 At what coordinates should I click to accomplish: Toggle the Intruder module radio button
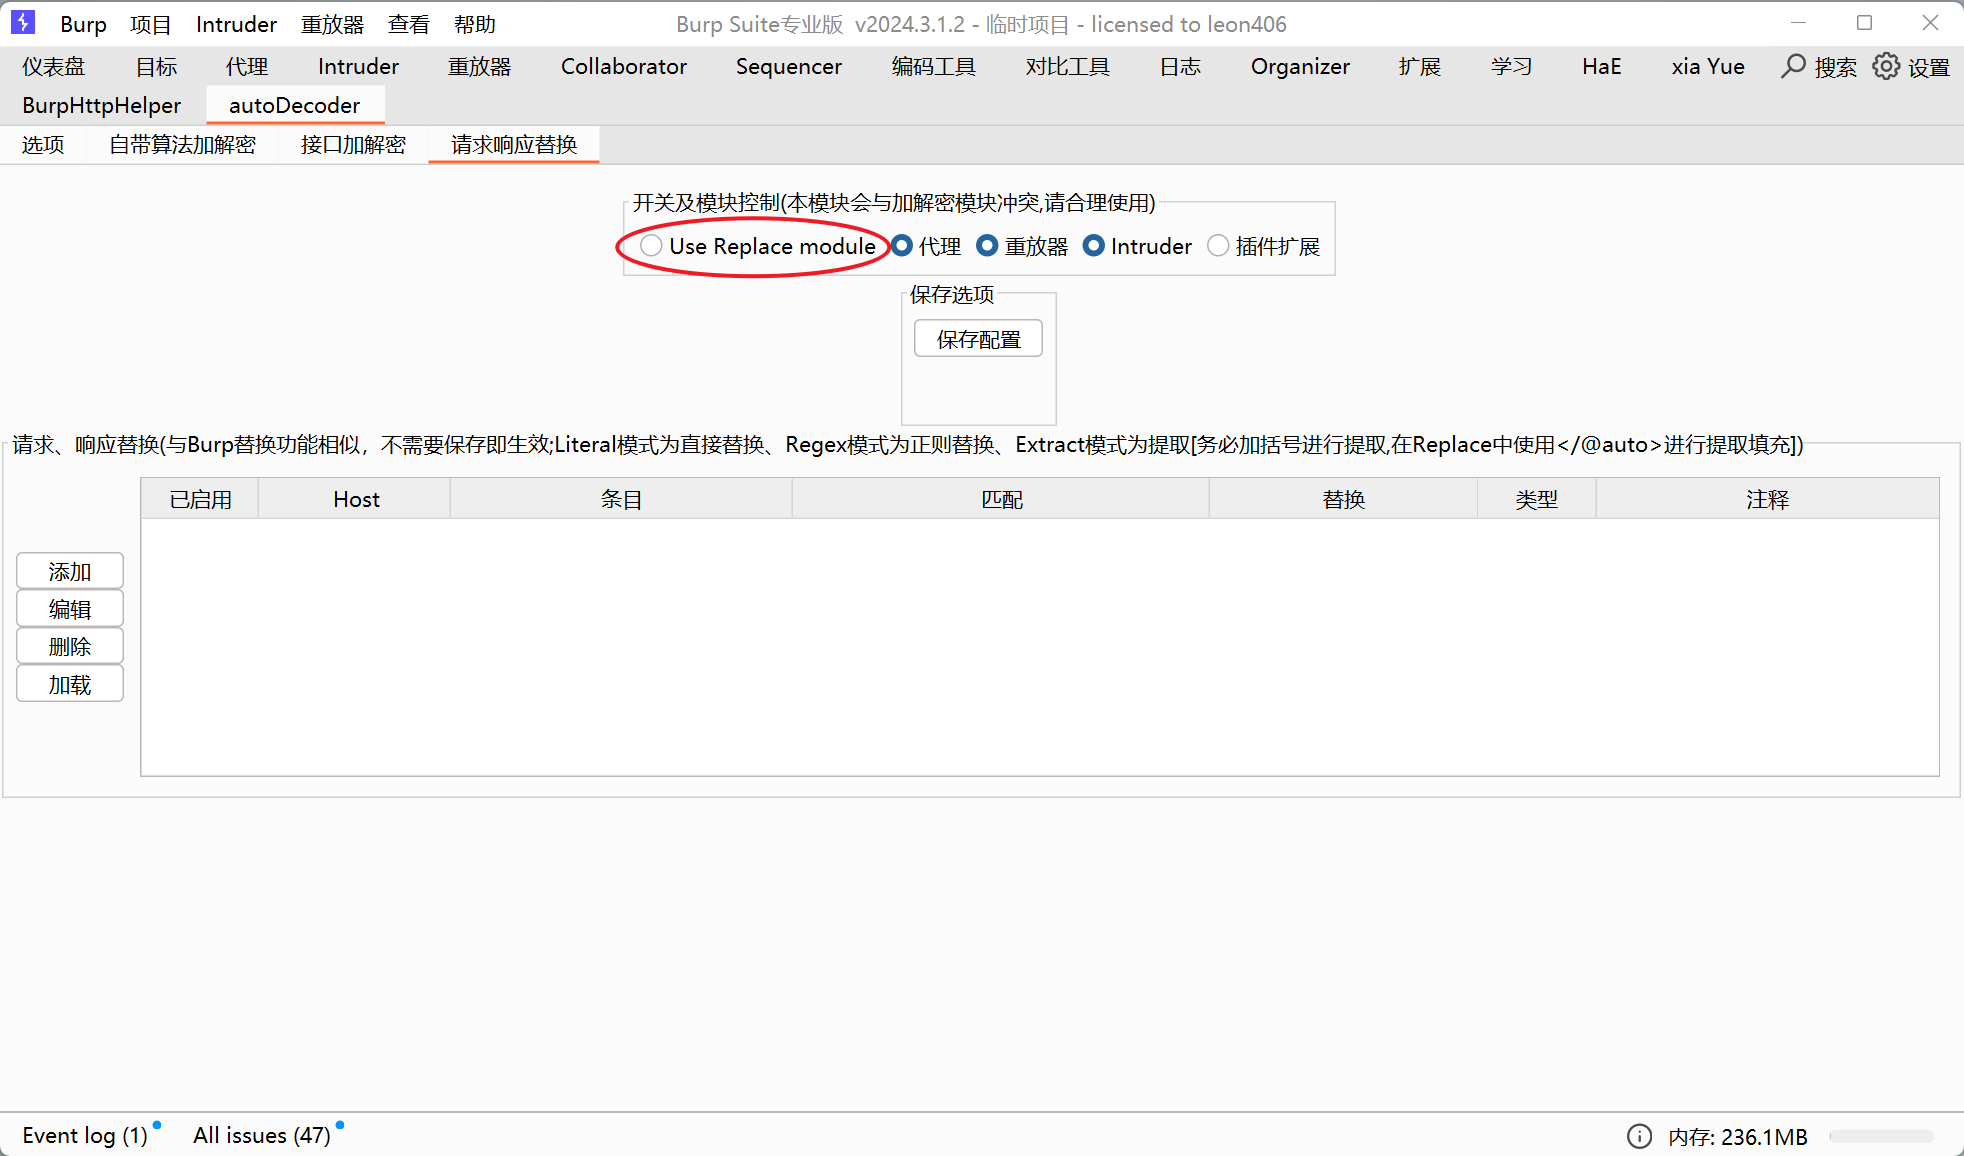(1094, 246)
